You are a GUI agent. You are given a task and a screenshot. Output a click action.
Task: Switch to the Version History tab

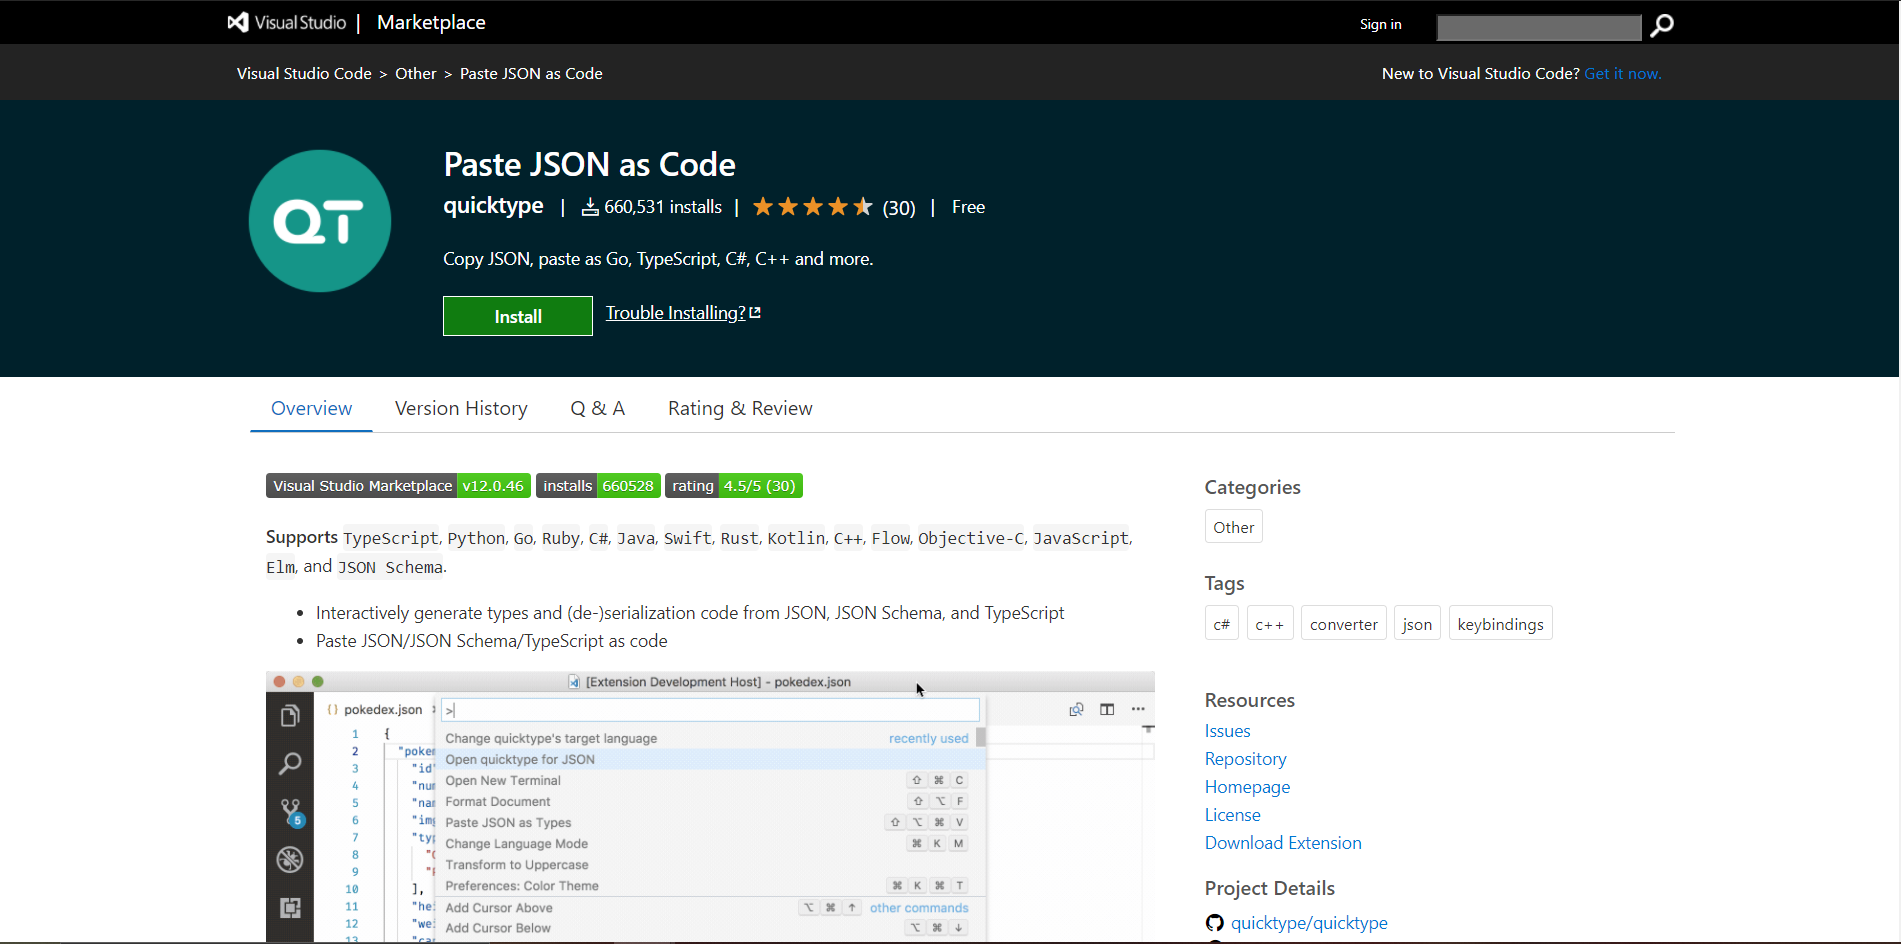(461, 408)
